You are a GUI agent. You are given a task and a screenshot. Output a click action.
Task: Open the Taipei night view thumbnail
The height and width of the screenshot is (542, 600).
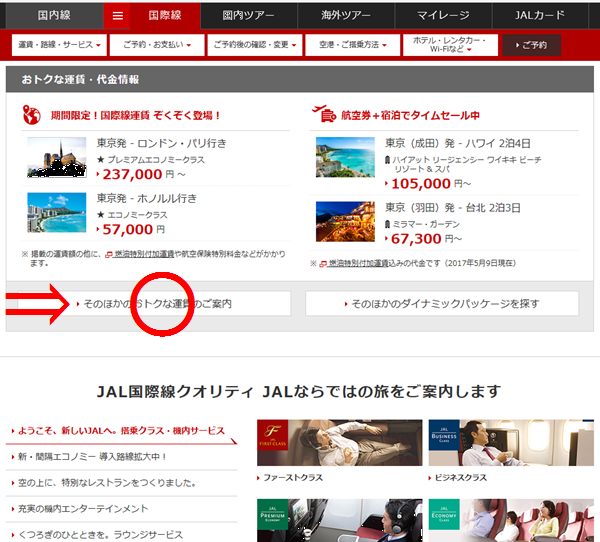tap(345, 222)
